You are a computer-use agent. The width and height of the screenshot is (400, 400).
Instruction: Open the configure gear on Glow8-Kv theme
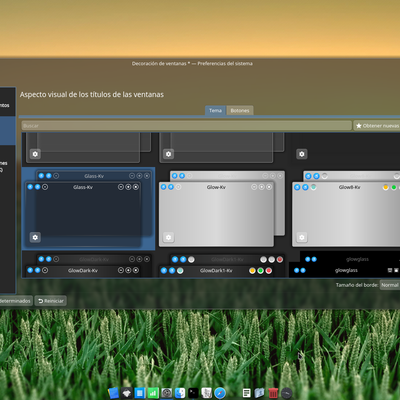pyautogui.click(x=302, y=237)
